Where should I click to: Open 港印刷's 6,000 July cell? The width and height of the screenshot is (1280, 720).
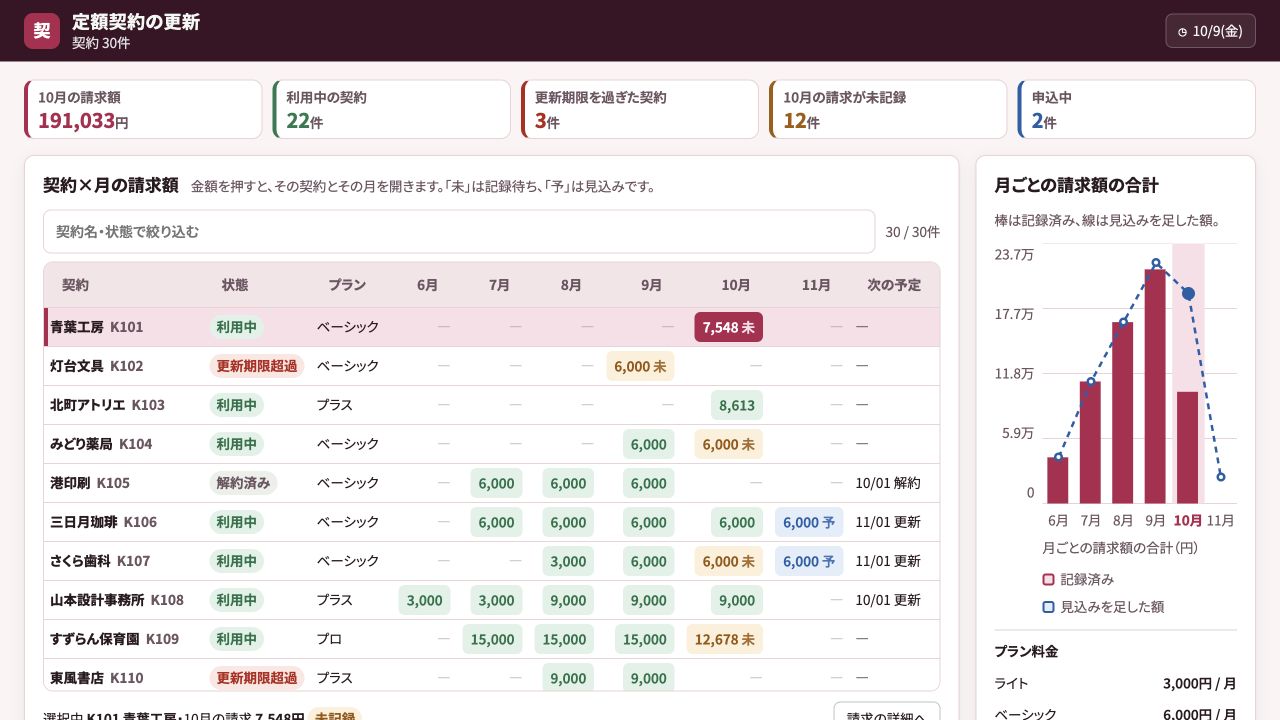[x=496, y=483]
